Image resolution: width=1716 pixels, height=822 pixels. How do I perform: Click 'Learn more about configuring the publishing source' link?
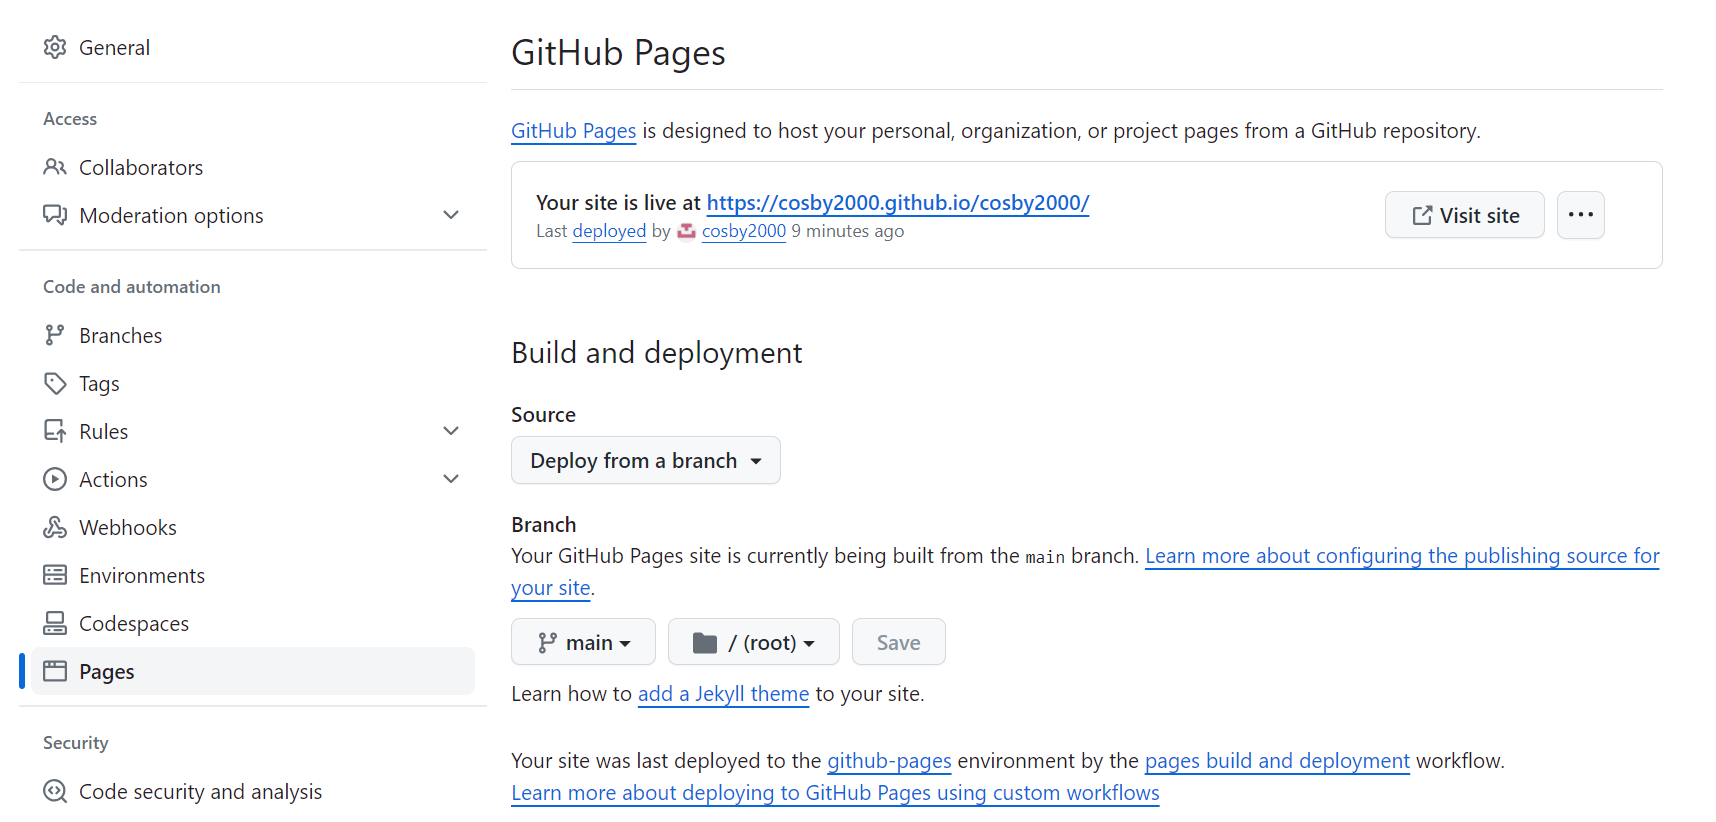click(1402, 556)
